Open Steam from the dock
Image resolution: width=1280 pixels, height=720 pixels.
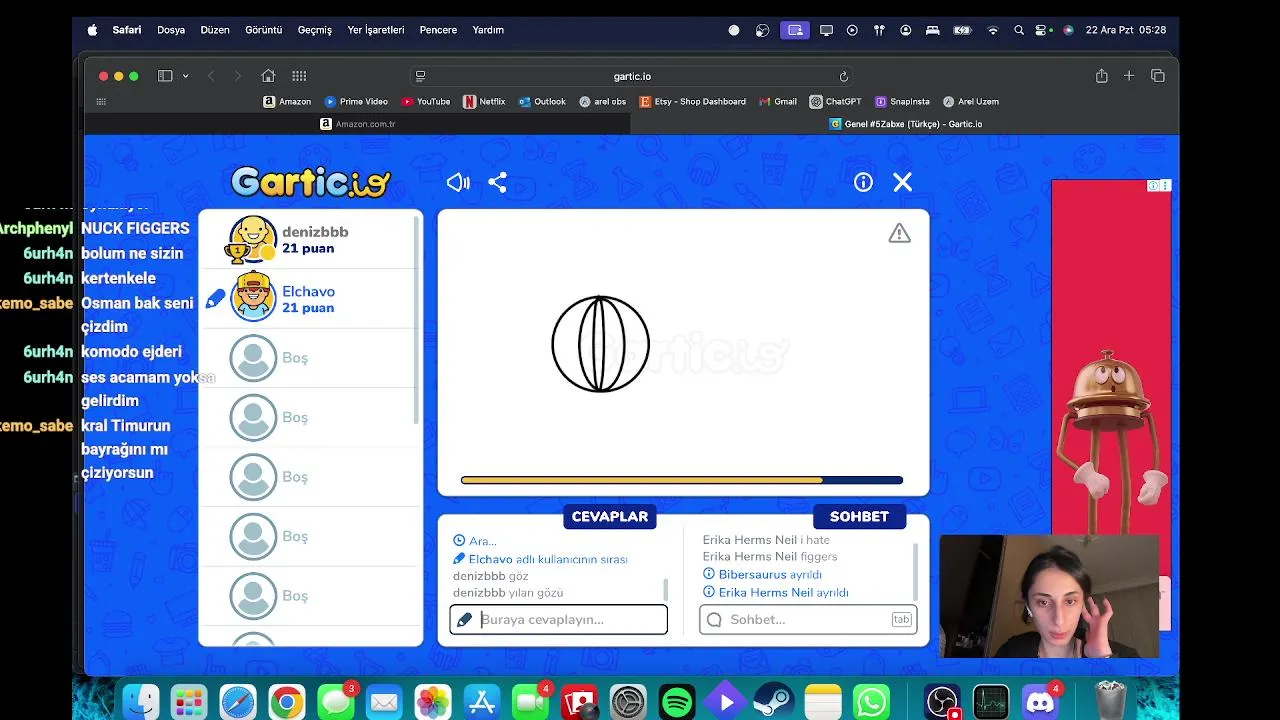[x=774, y=702]
